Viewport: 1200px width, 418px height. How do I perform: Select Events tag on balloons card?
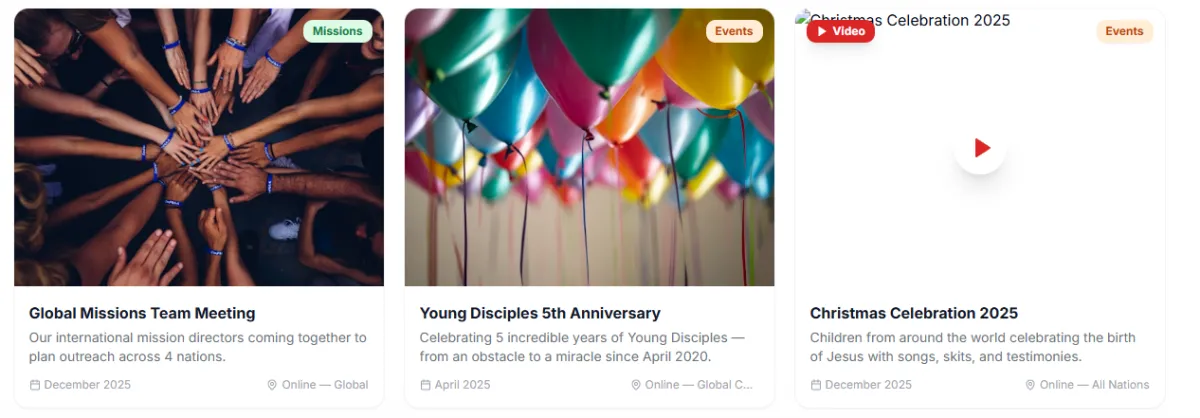pyautogui.click(x=734, y=31)
